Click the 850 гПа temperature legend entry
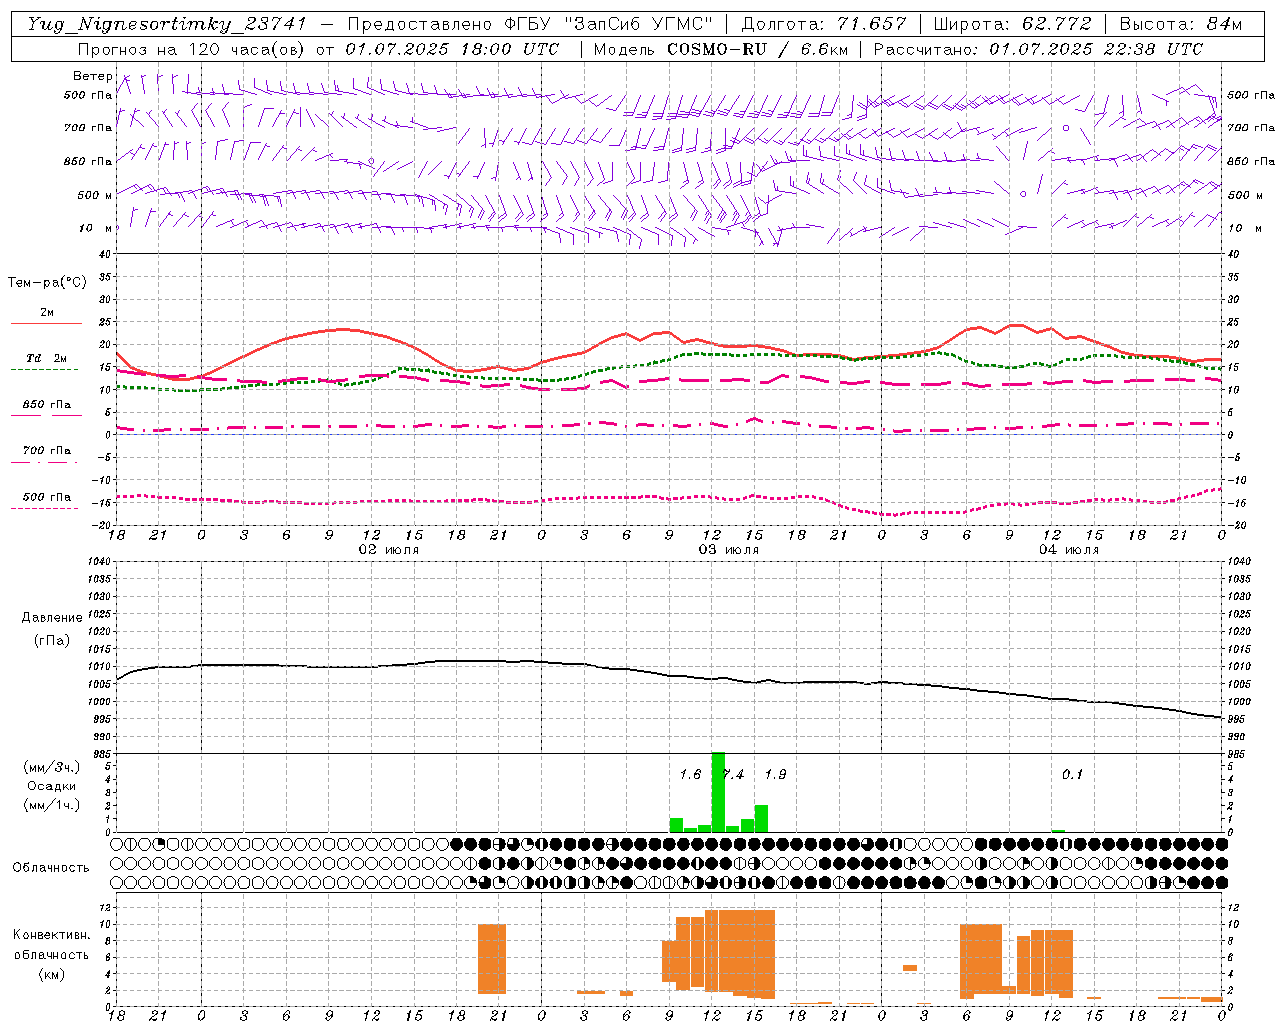This screenshot has height=1024, width=1280. coord(47,405)
